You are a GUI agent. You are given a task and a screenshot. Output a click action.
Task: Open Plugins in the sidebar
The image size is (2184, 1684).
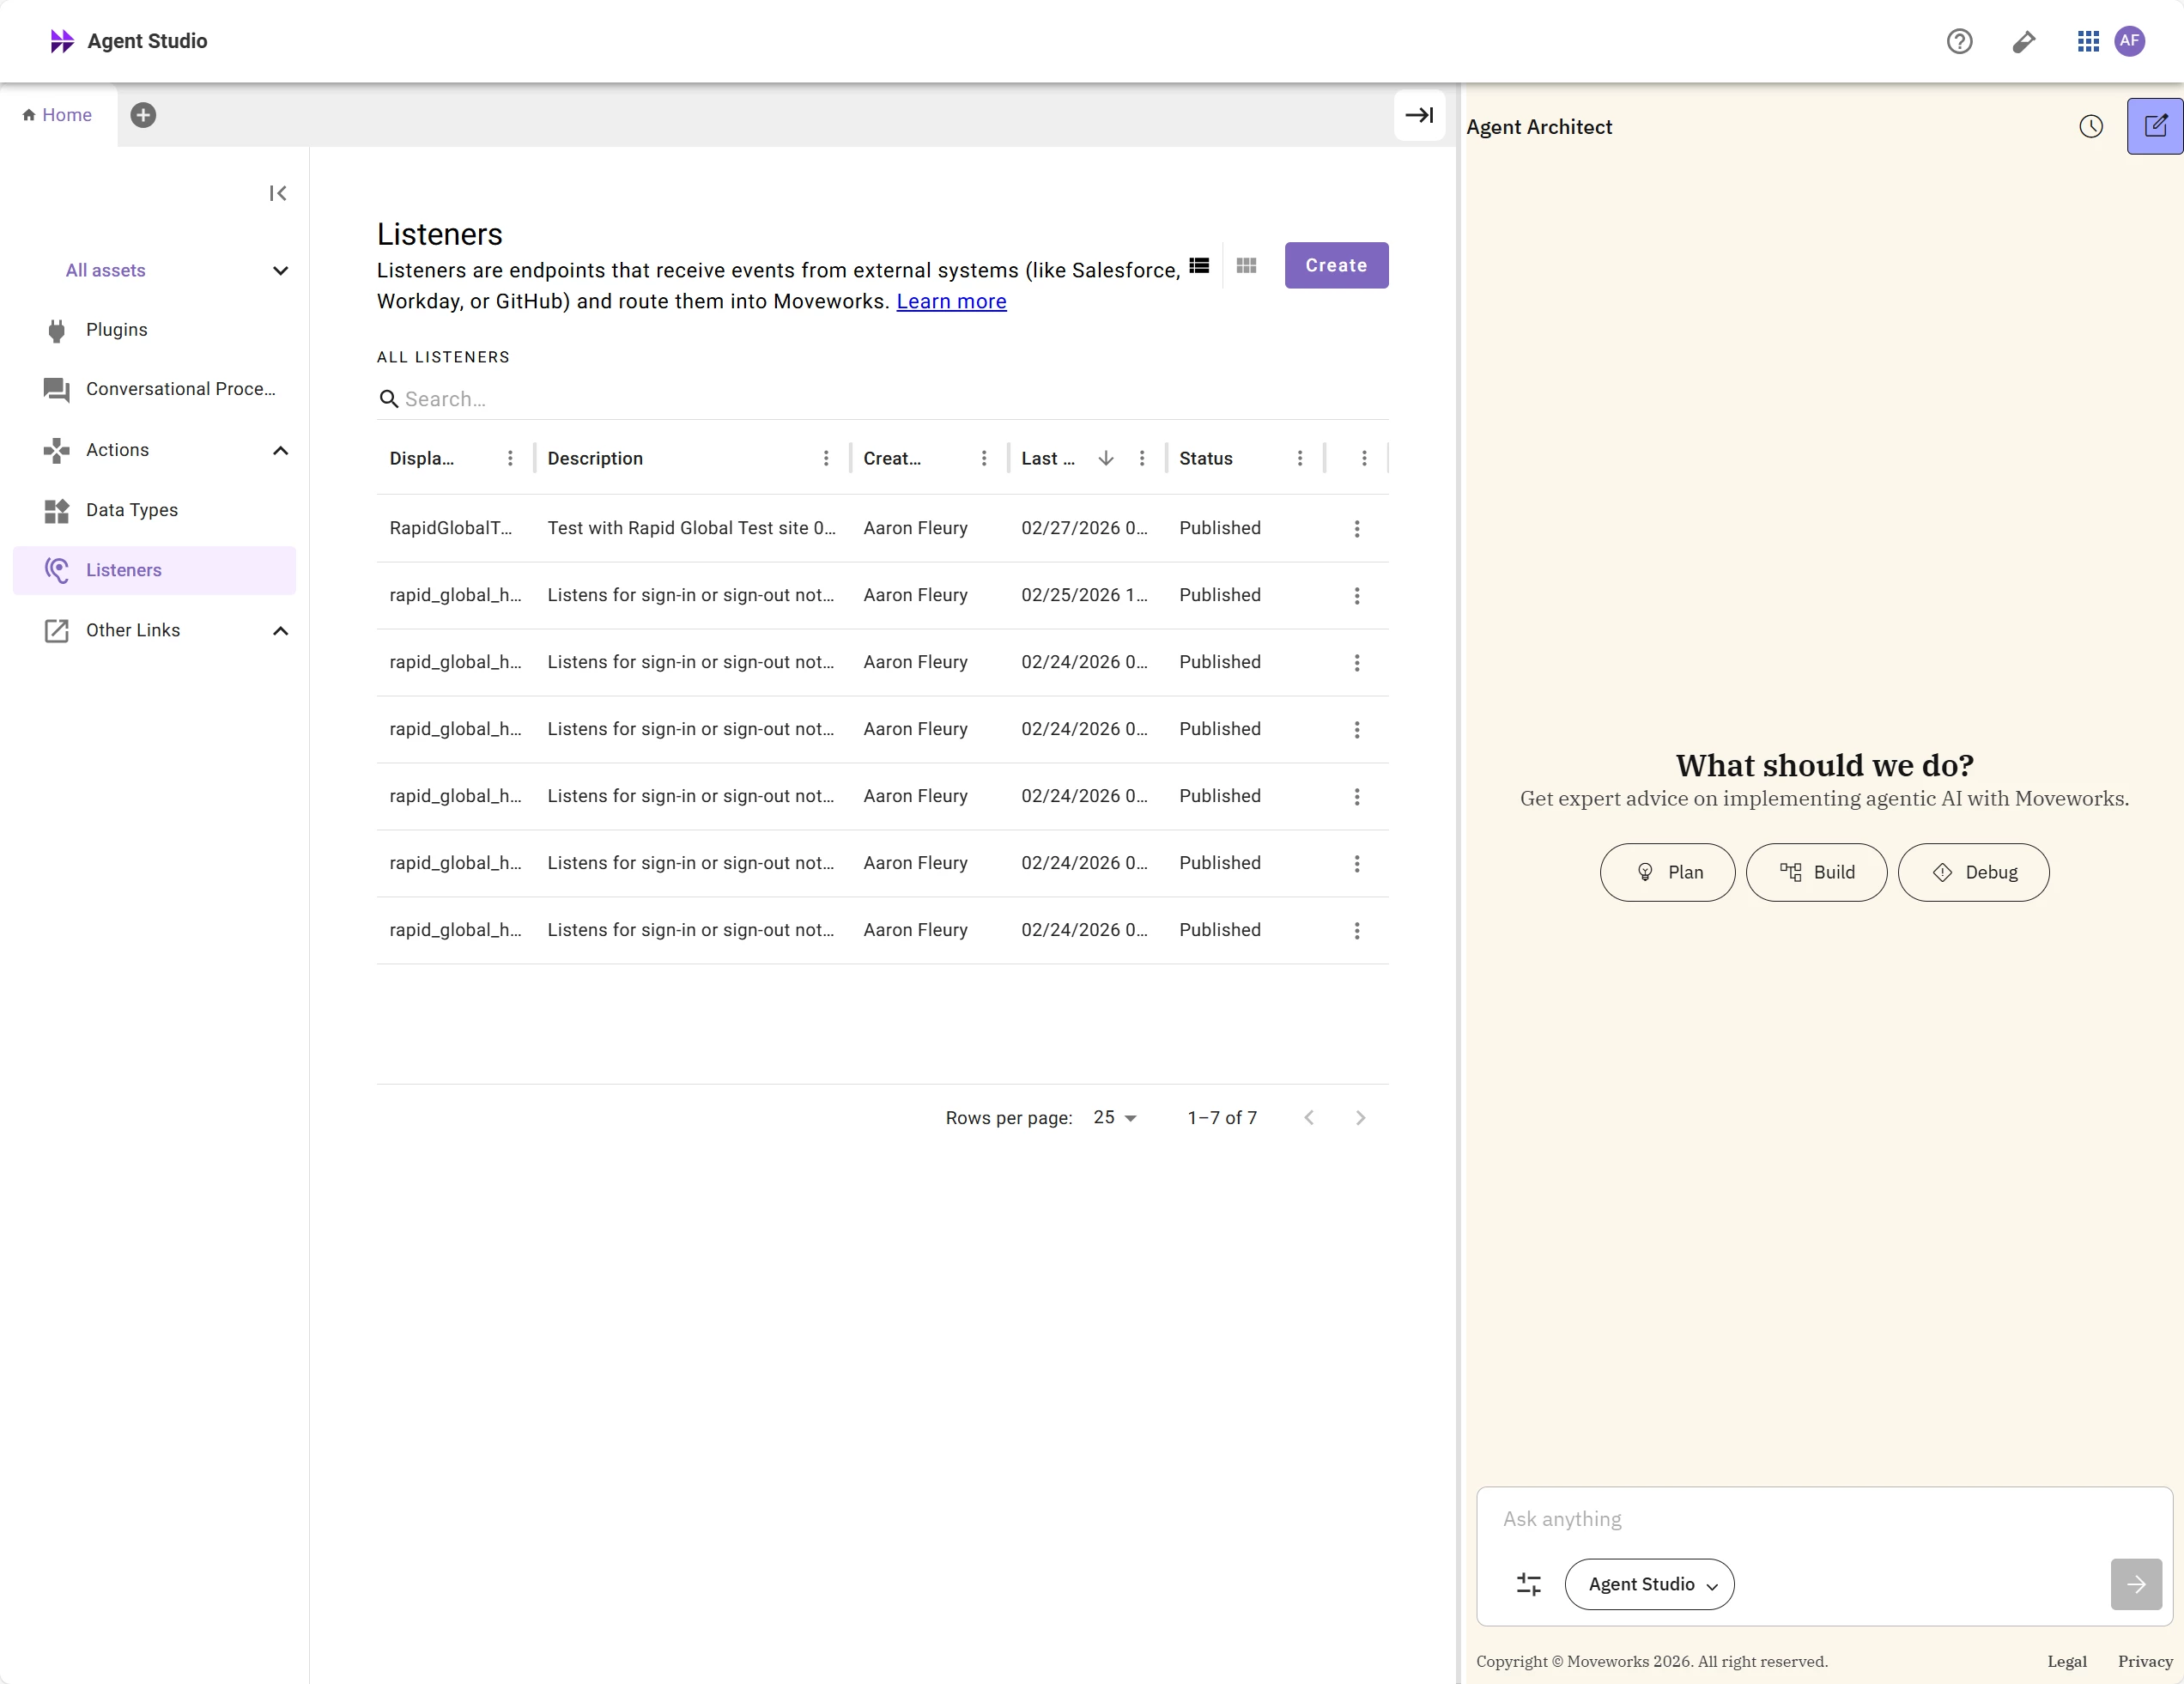pos(117,330)
